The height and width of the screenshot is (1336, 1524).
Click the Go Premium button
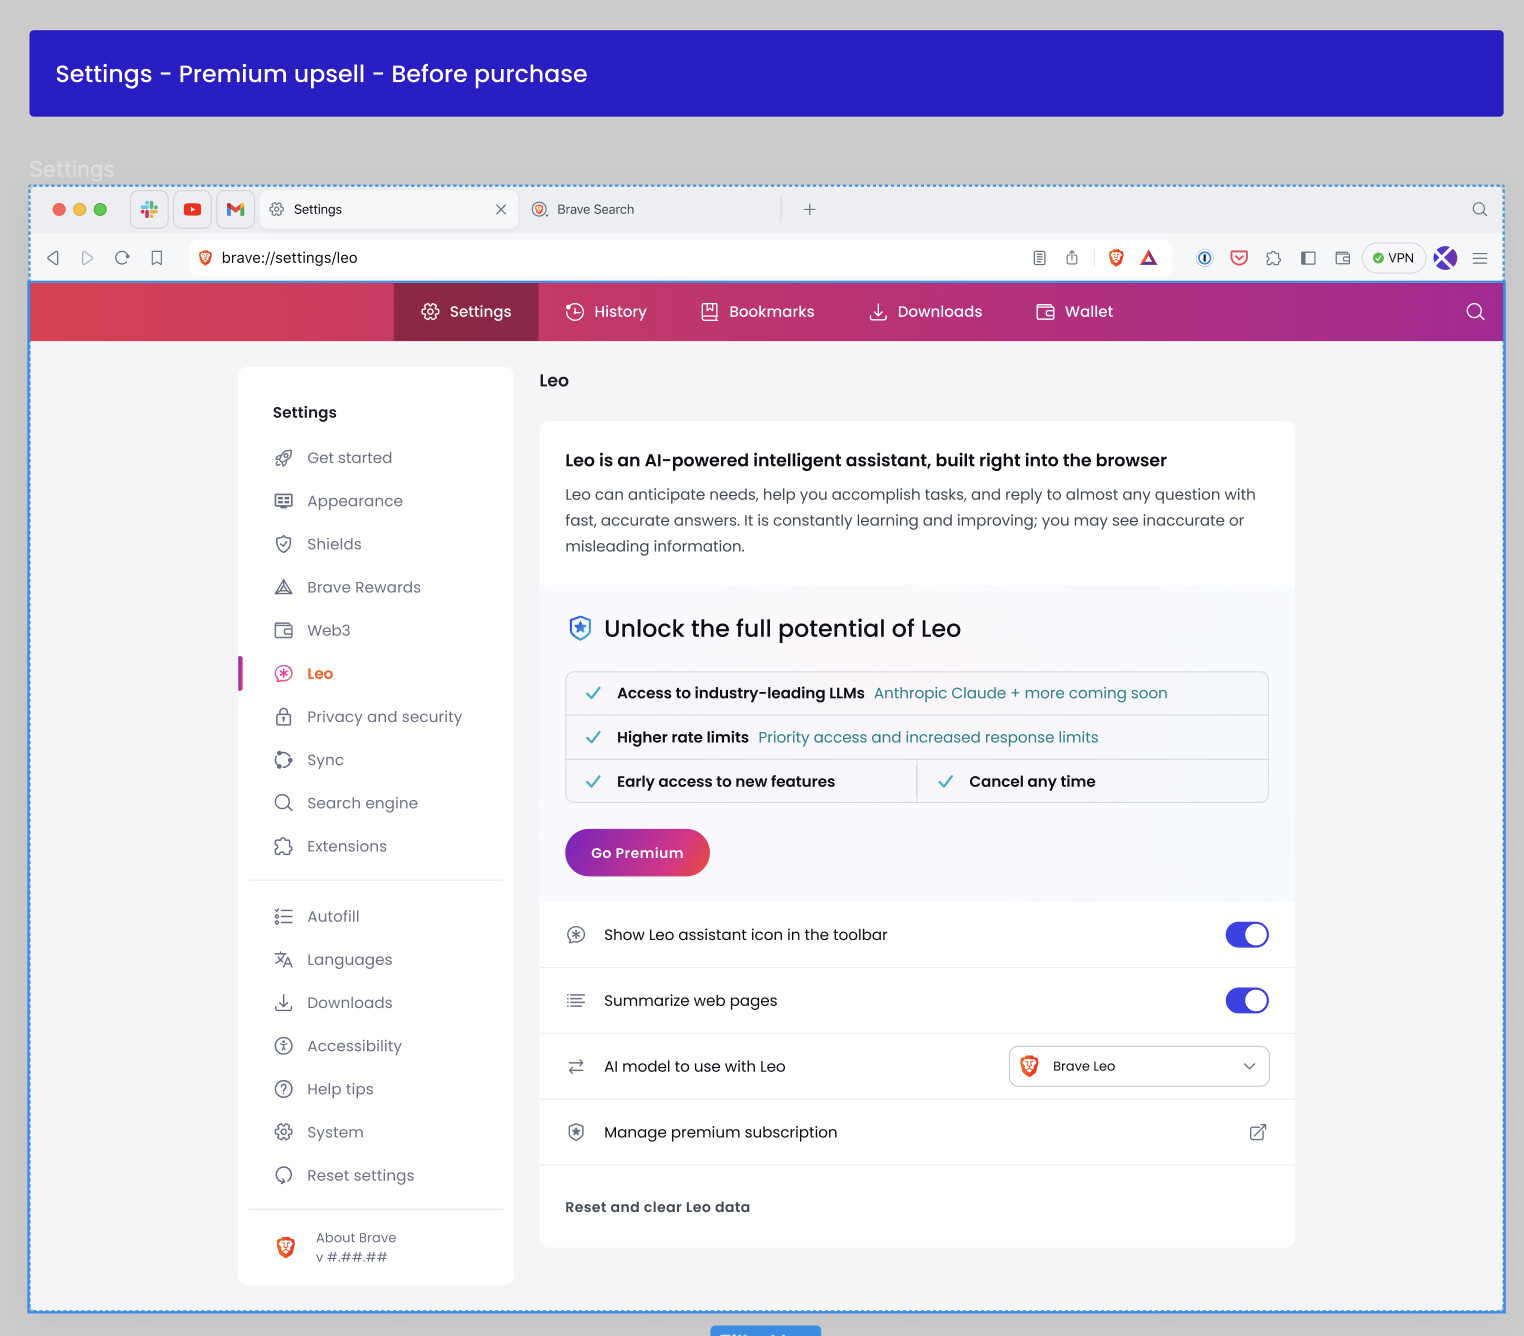[x=637, y=853]
